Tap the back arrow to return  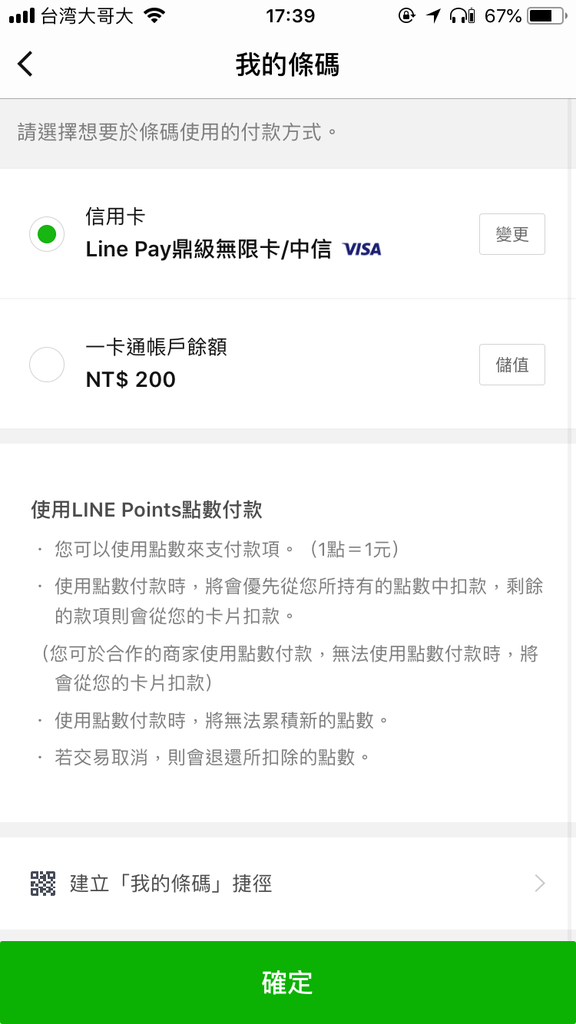pos(25,63)
